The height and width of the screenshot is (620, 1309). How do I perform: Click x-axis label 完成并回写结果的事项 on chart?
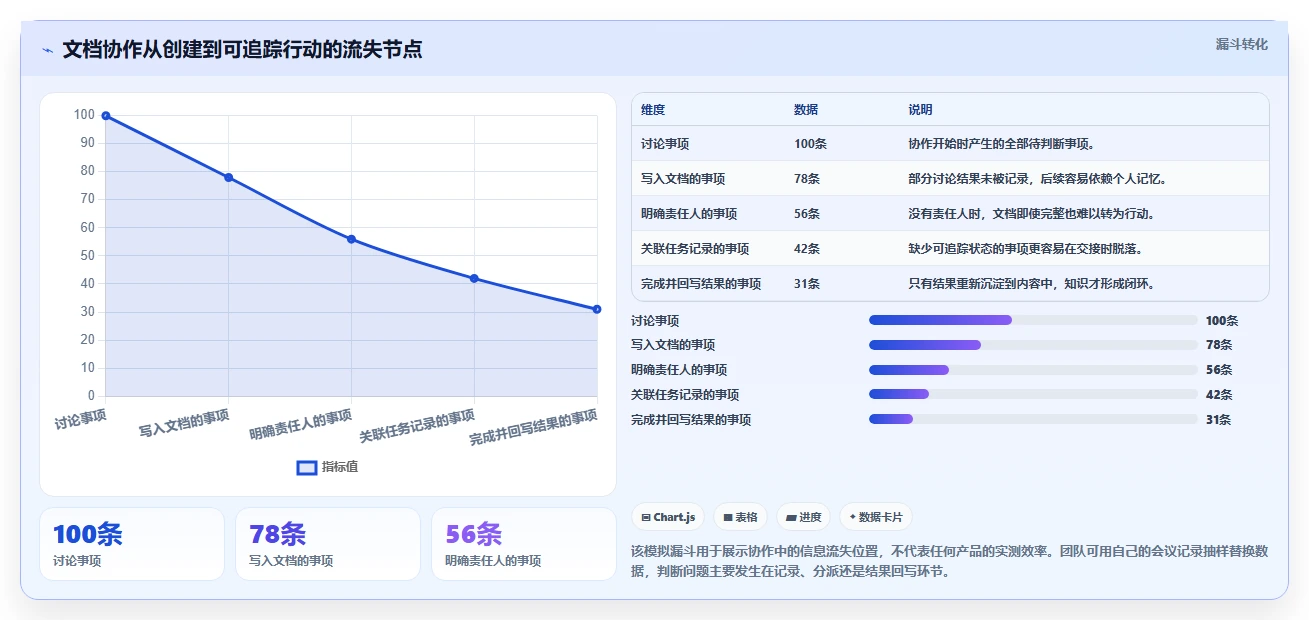(534, 427)
